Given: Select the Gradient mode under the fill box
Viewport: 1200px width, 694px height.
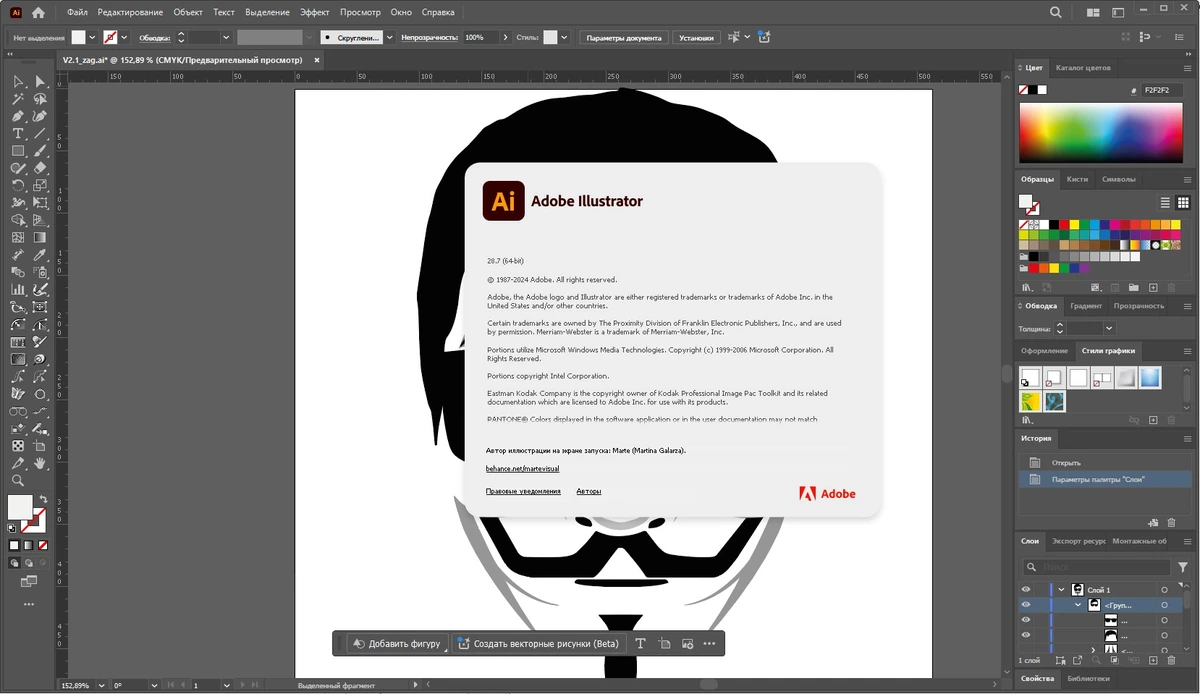Looking at the screenshot, I should tap(28, 545).
